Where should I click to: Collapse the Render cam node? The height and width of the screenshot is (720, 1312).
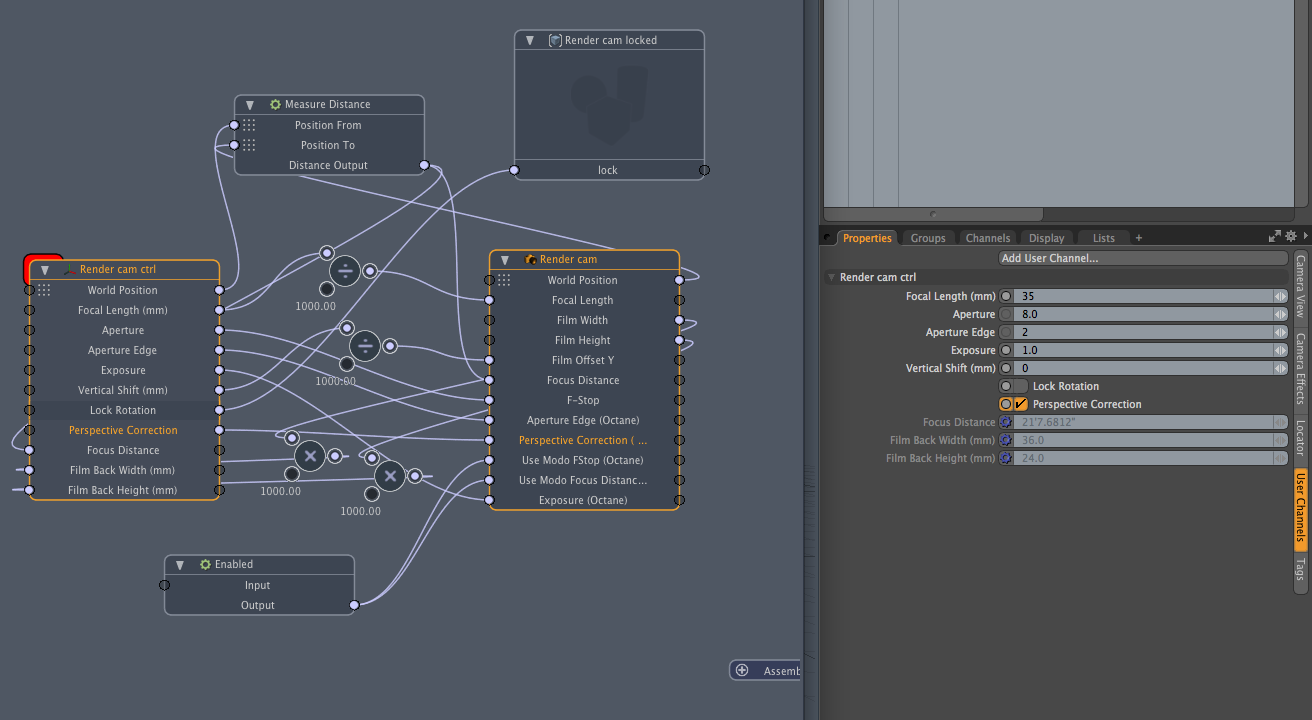pyautogui.click(x=505, y=260)
